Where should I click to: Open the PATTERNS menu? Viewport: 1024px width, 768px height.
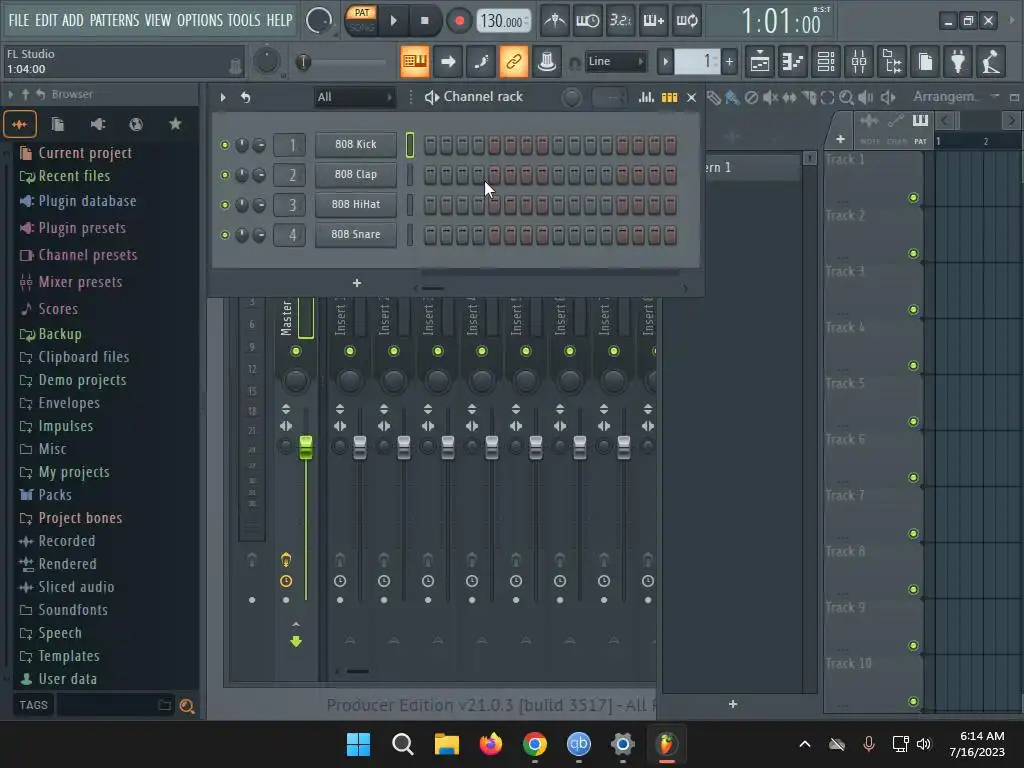[x=114, y=20]
